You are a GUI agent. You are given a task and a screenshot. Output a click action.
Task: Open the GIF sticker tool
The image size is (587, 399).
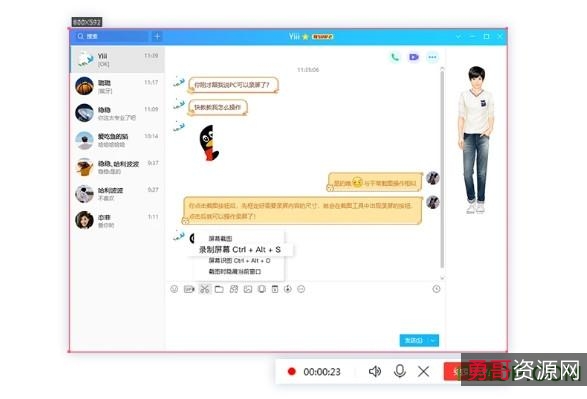pyautogui.click(x=189, y=289)
